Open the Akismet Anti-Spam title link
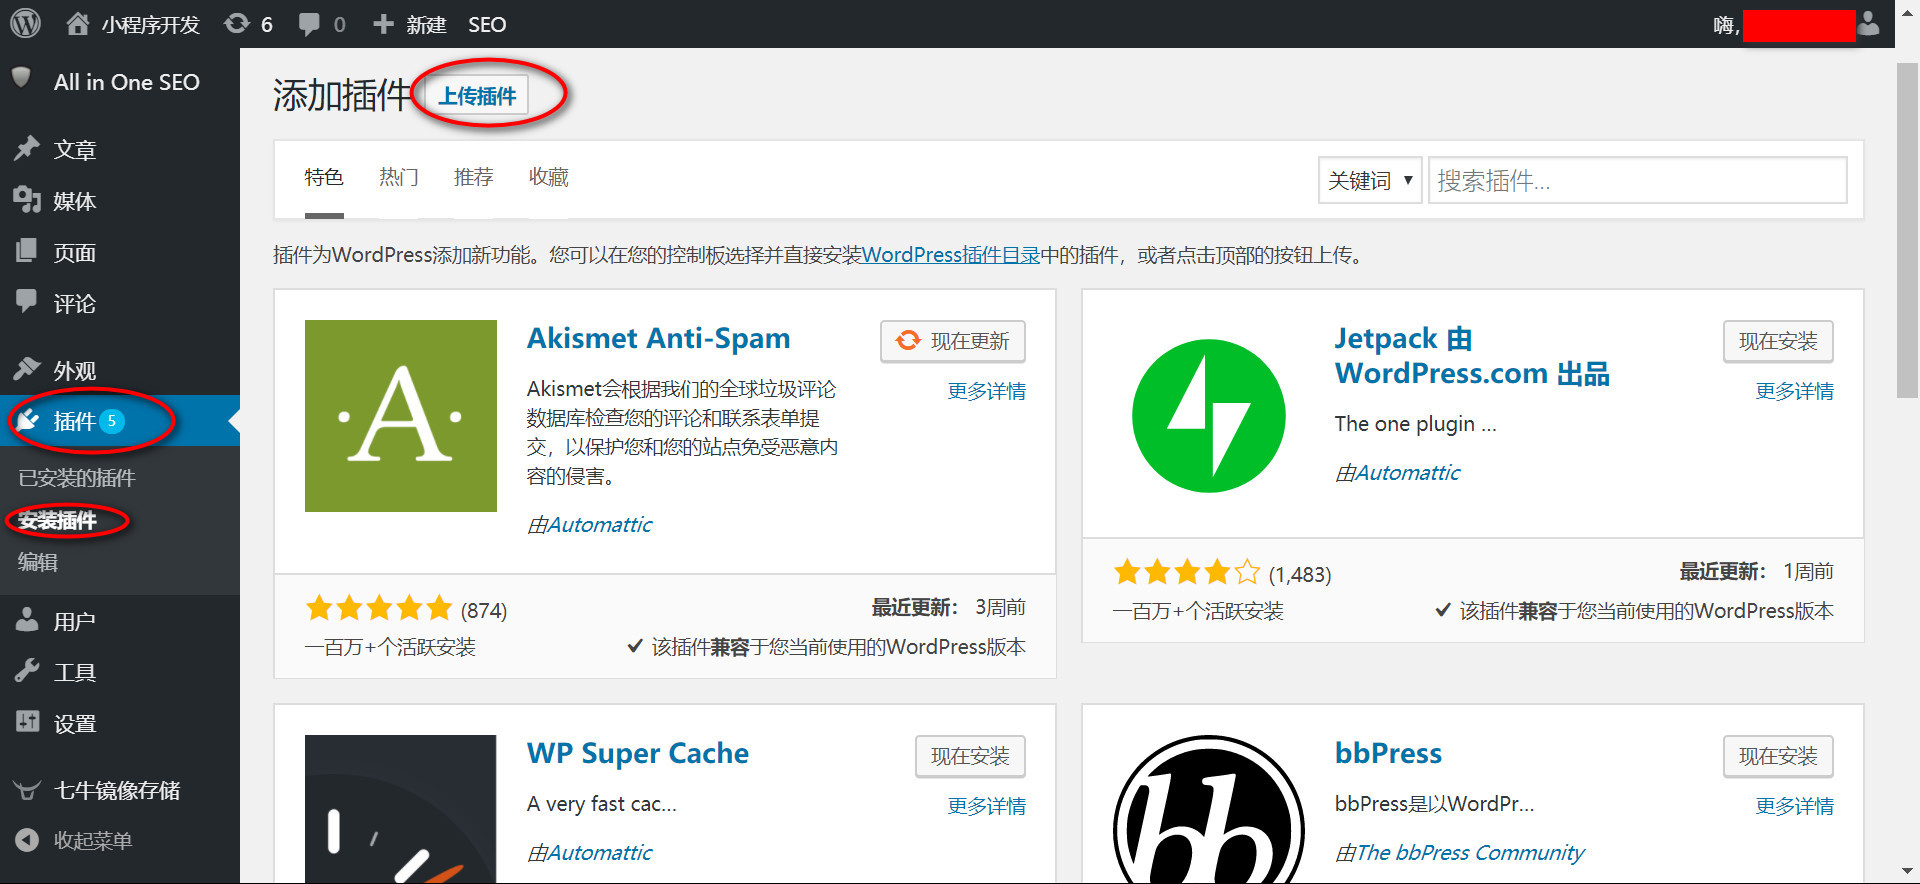This screenshot has width=1920, height=884. [659, 338]
